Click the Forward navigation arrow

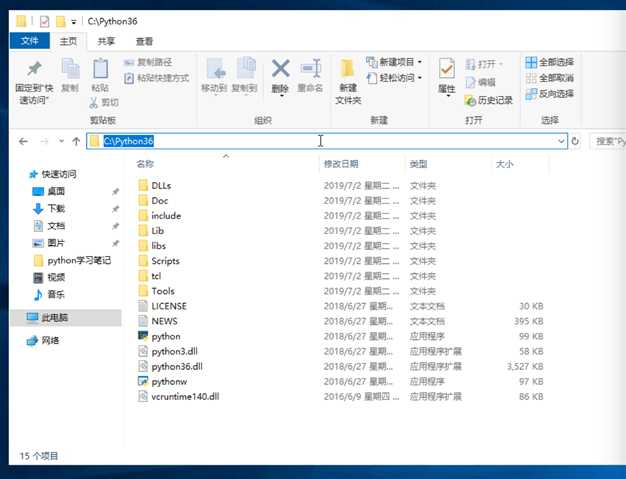pyautogui.click(x=44, y=141)
